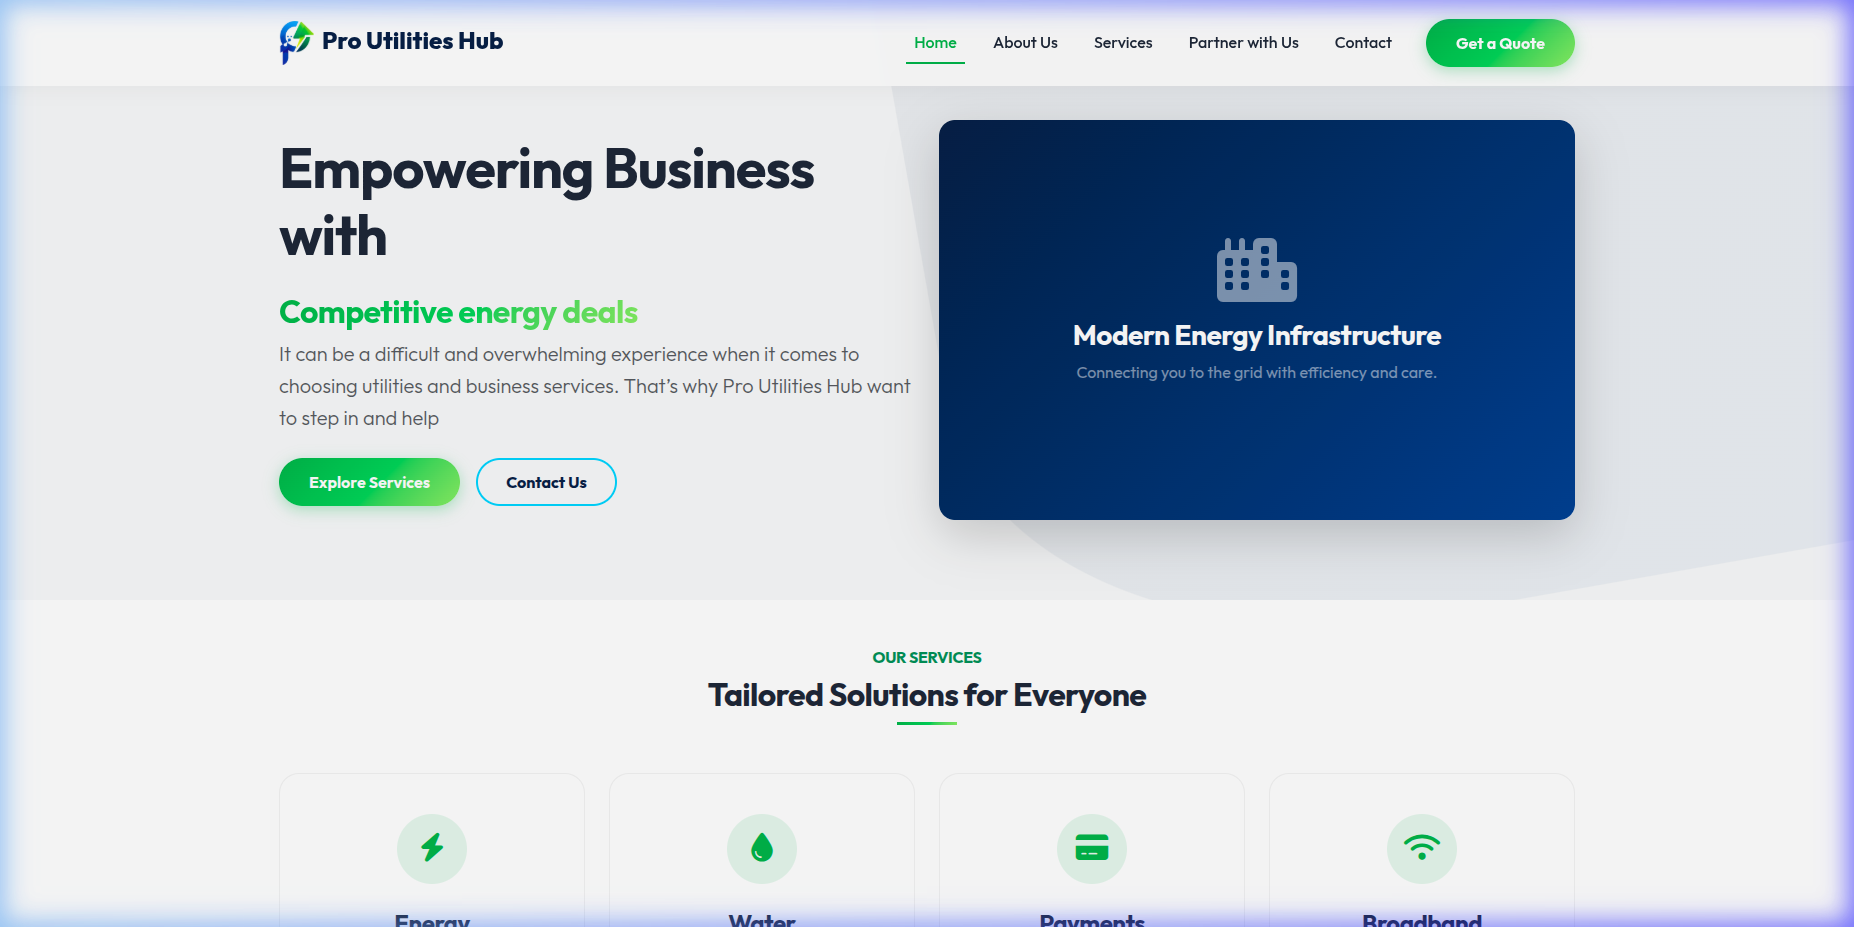Click the Modern Energy Infrastructure heading

(1257, 336)
